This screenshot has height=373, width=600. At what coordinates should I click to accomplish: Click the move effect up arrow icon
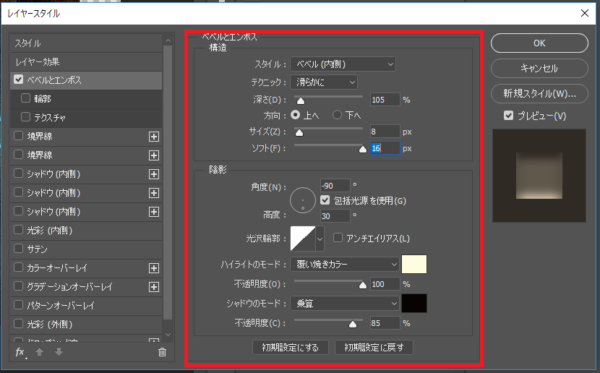pos(39,352)
